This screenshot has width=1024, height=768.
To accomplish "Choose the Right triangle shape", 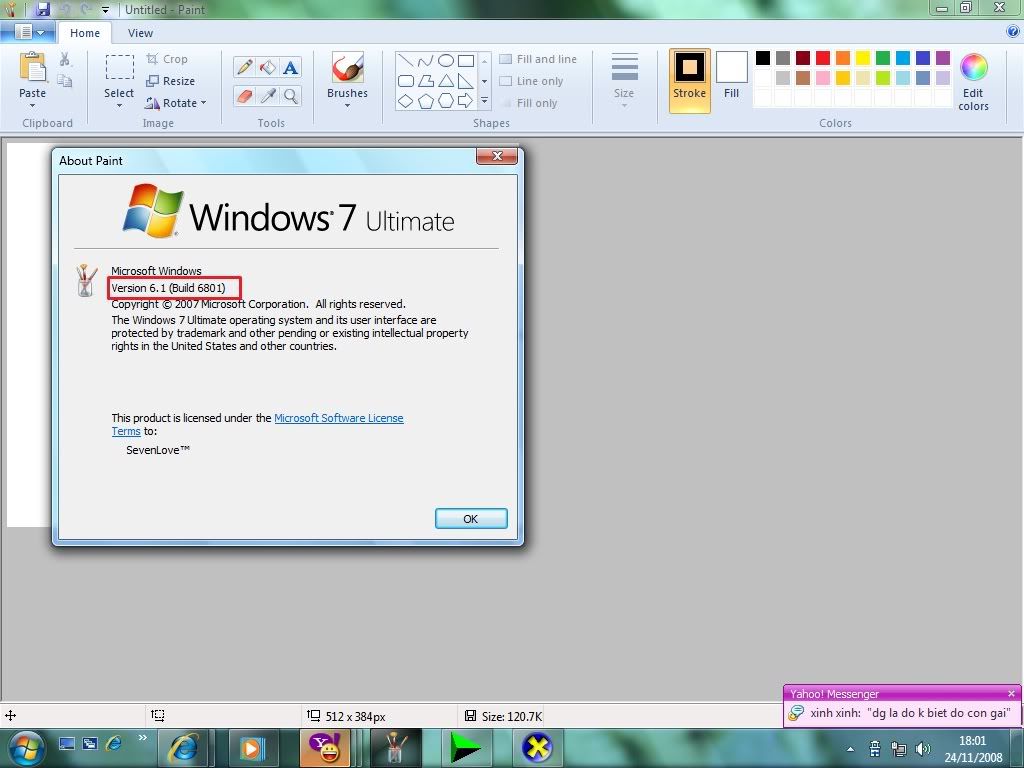I will [466, 81].
